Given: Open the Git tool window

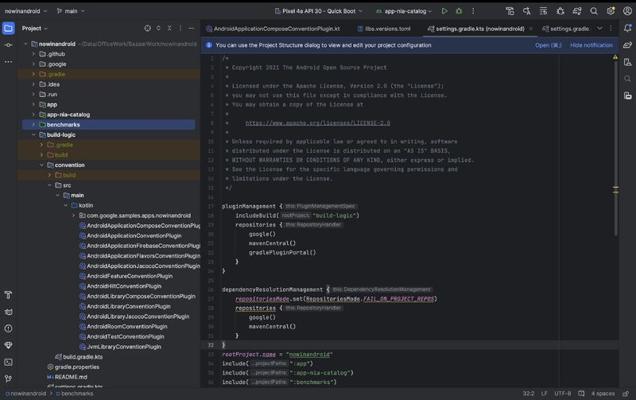Looking at the screenshot, I should [x=8, y=378].
